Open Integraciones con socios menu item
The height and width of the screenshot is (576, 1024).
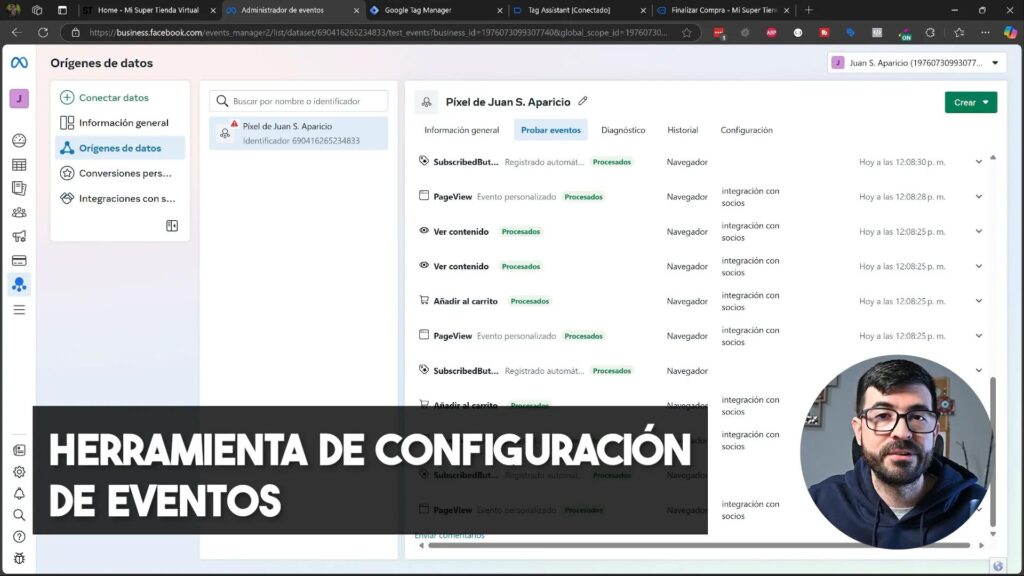point(118,199)
